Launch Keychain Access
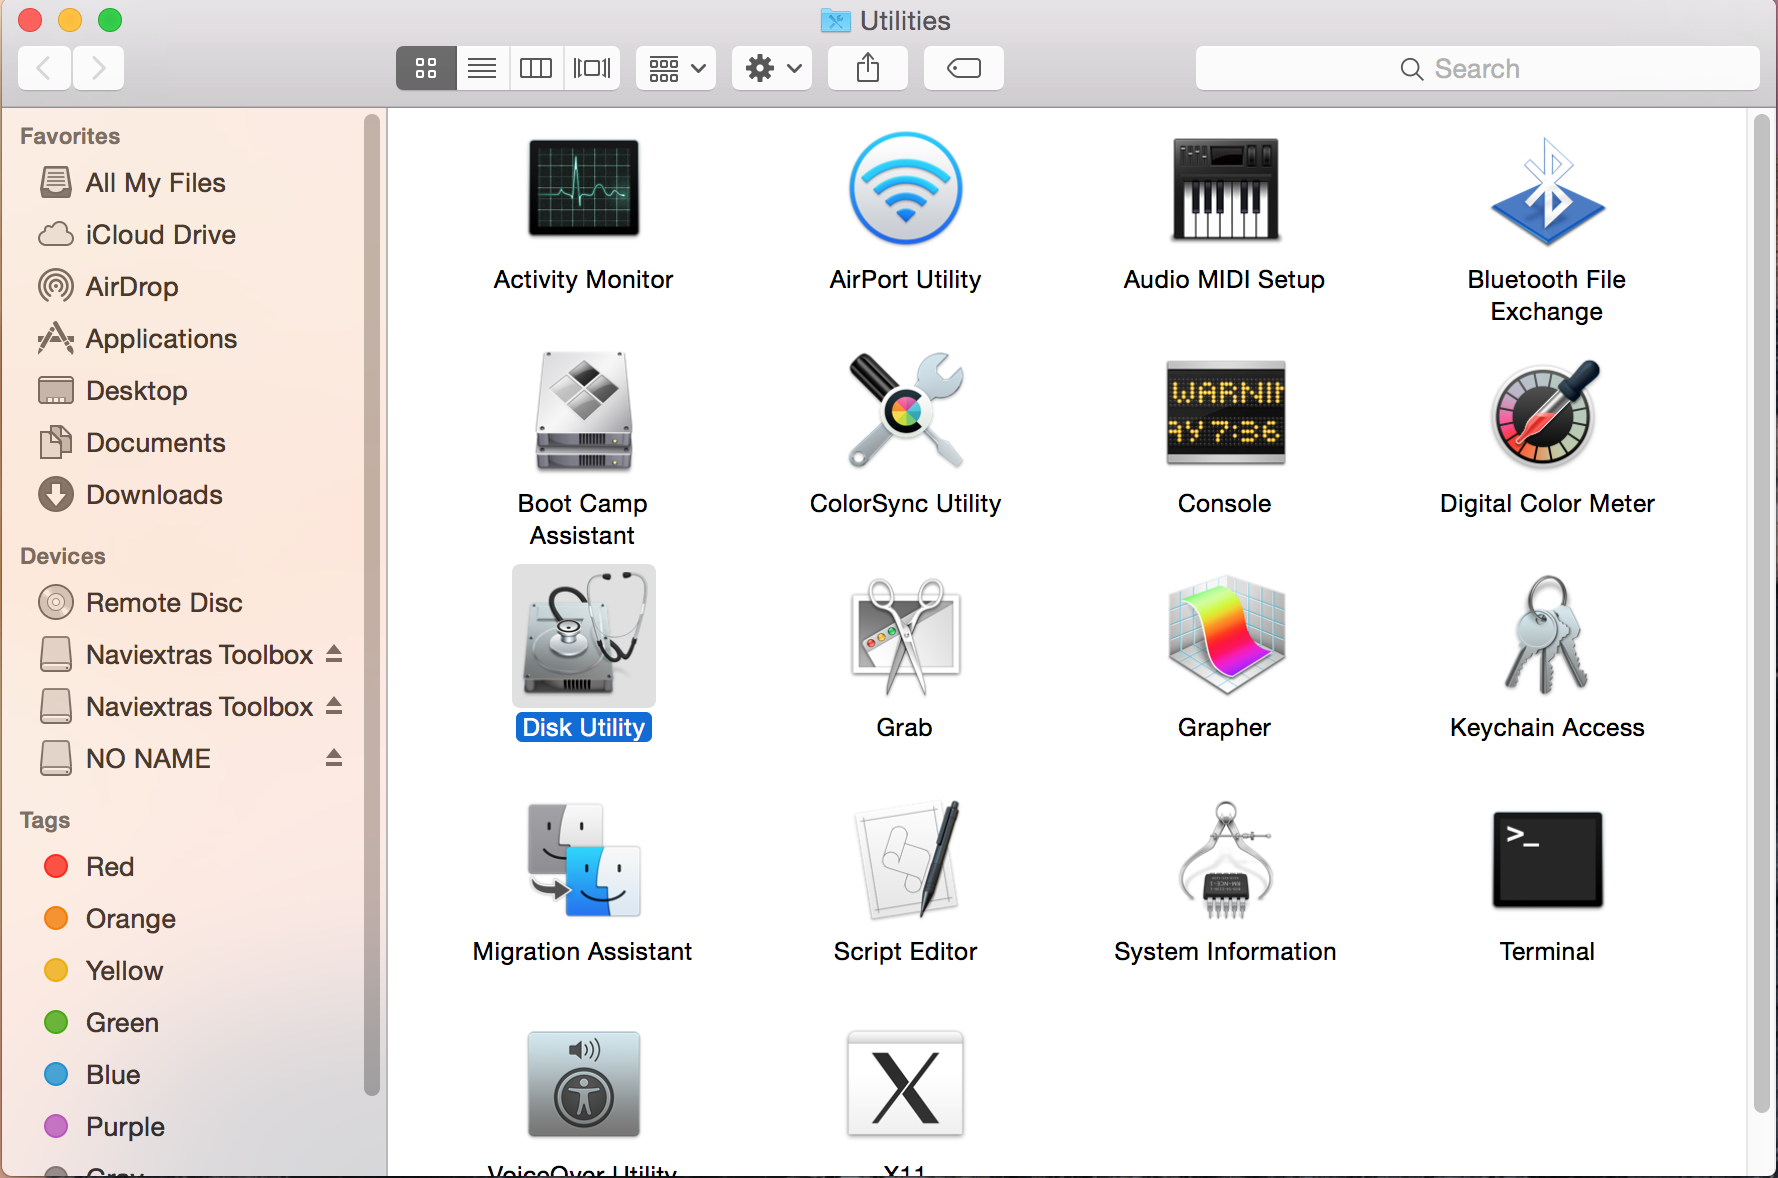 pos(1546,635)
